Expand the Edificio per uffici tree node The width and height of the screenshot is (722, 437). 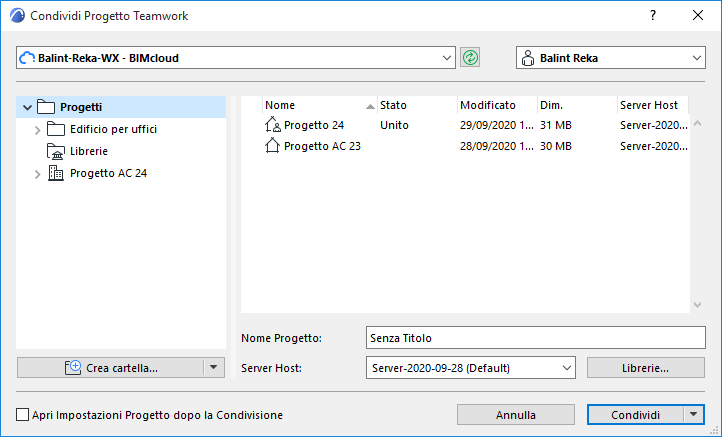pos(38,129)
